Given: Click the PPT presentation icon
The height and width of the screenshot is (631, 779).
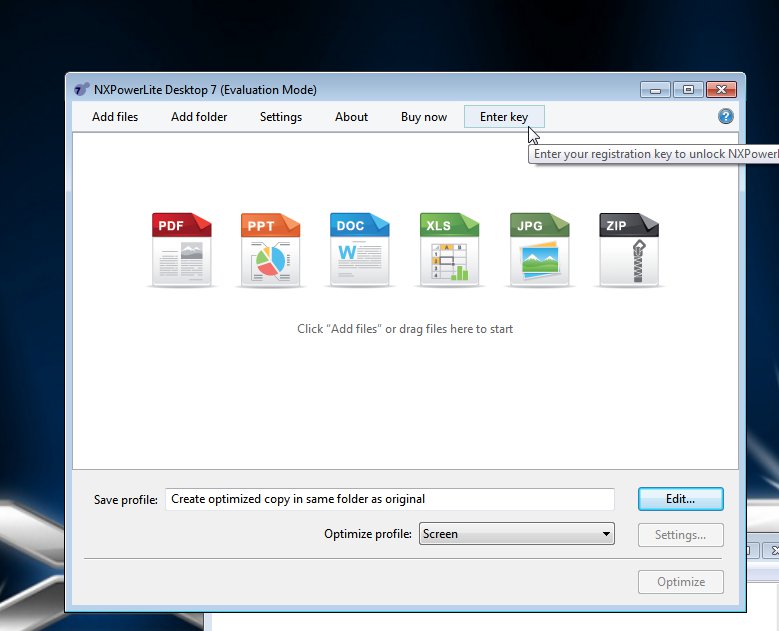Looking at the screenshot, I should [271, 250].
